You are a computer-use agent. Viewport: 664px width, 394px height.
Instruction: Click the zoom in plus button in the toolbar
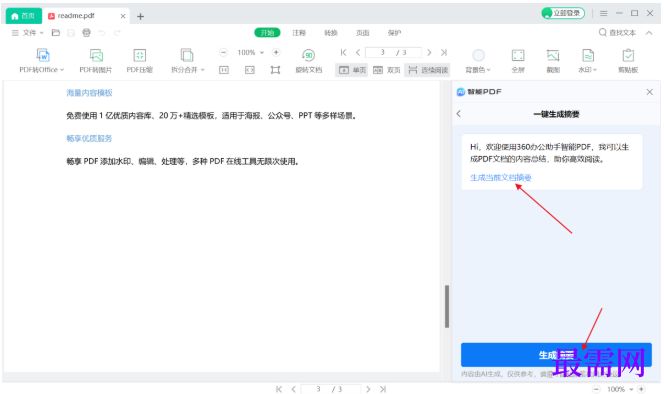pyautogui.click(x=276, y=52)
